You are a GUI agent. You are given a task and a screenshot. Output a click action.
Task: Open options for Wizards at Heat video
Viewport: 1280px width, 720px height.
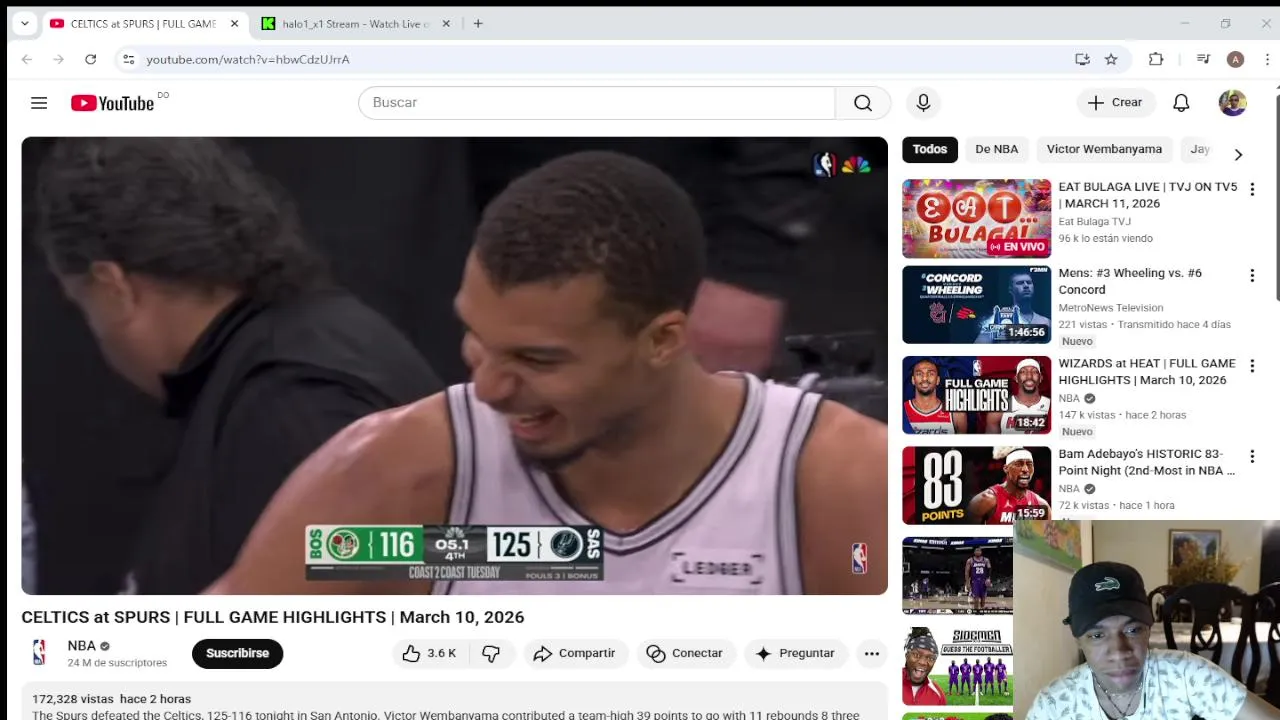pos(1251,366)
